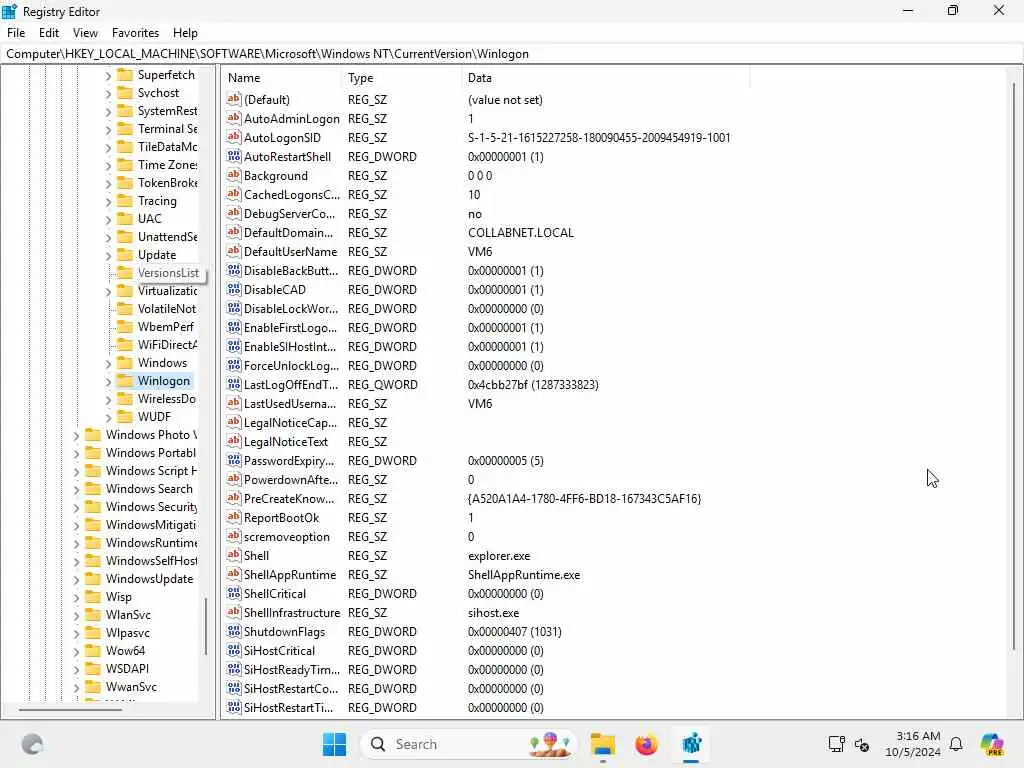
Task: Click the tree pane horizontal scrollbar
Action: (71, 709)
